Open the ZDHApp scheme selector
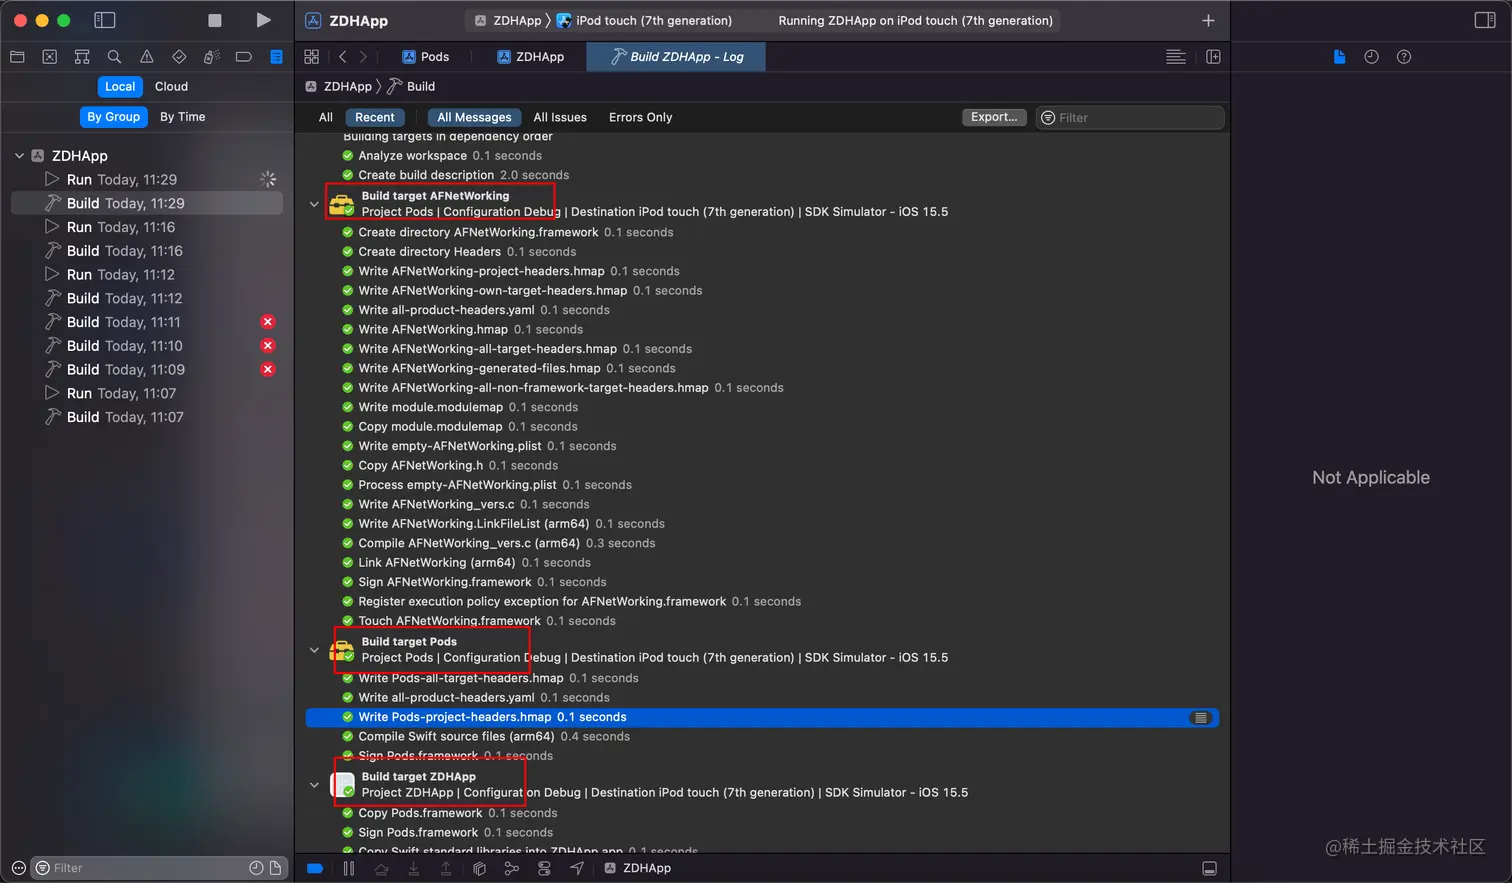This screenshot has width=1512, height=883. (508, 20)
